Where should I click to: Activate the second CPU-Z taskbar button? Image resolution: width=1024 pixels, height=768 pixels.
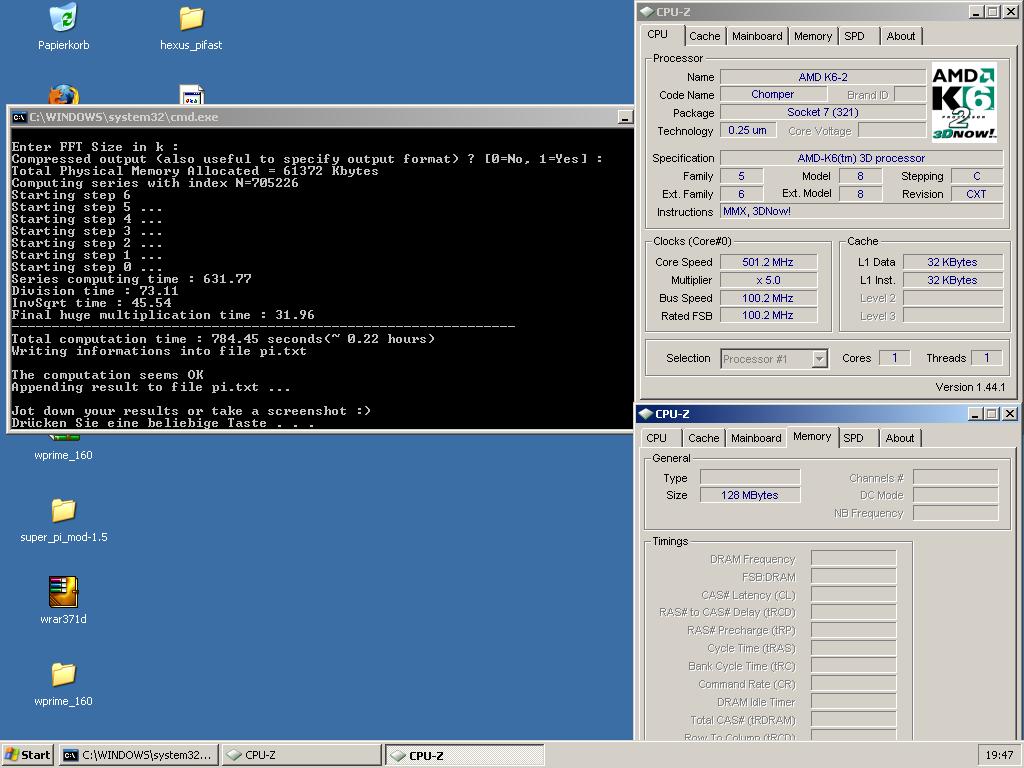pyautogui.click(x=464, y=755)
